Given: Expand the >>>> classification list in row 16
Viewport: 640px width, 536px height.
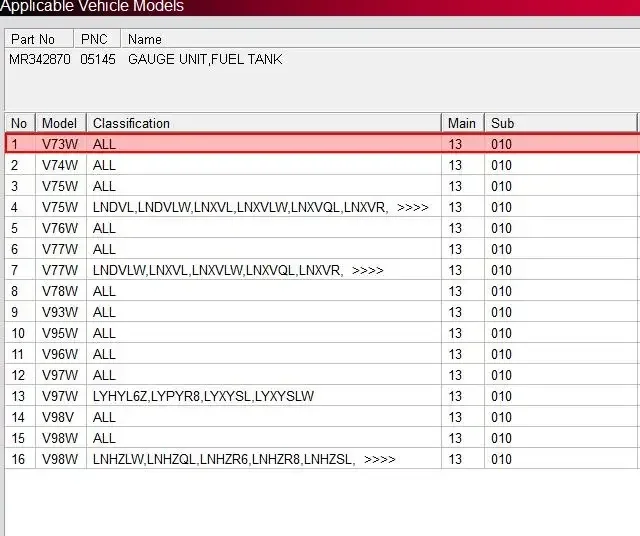Looking at the screenshot, I should coord(380,459).
